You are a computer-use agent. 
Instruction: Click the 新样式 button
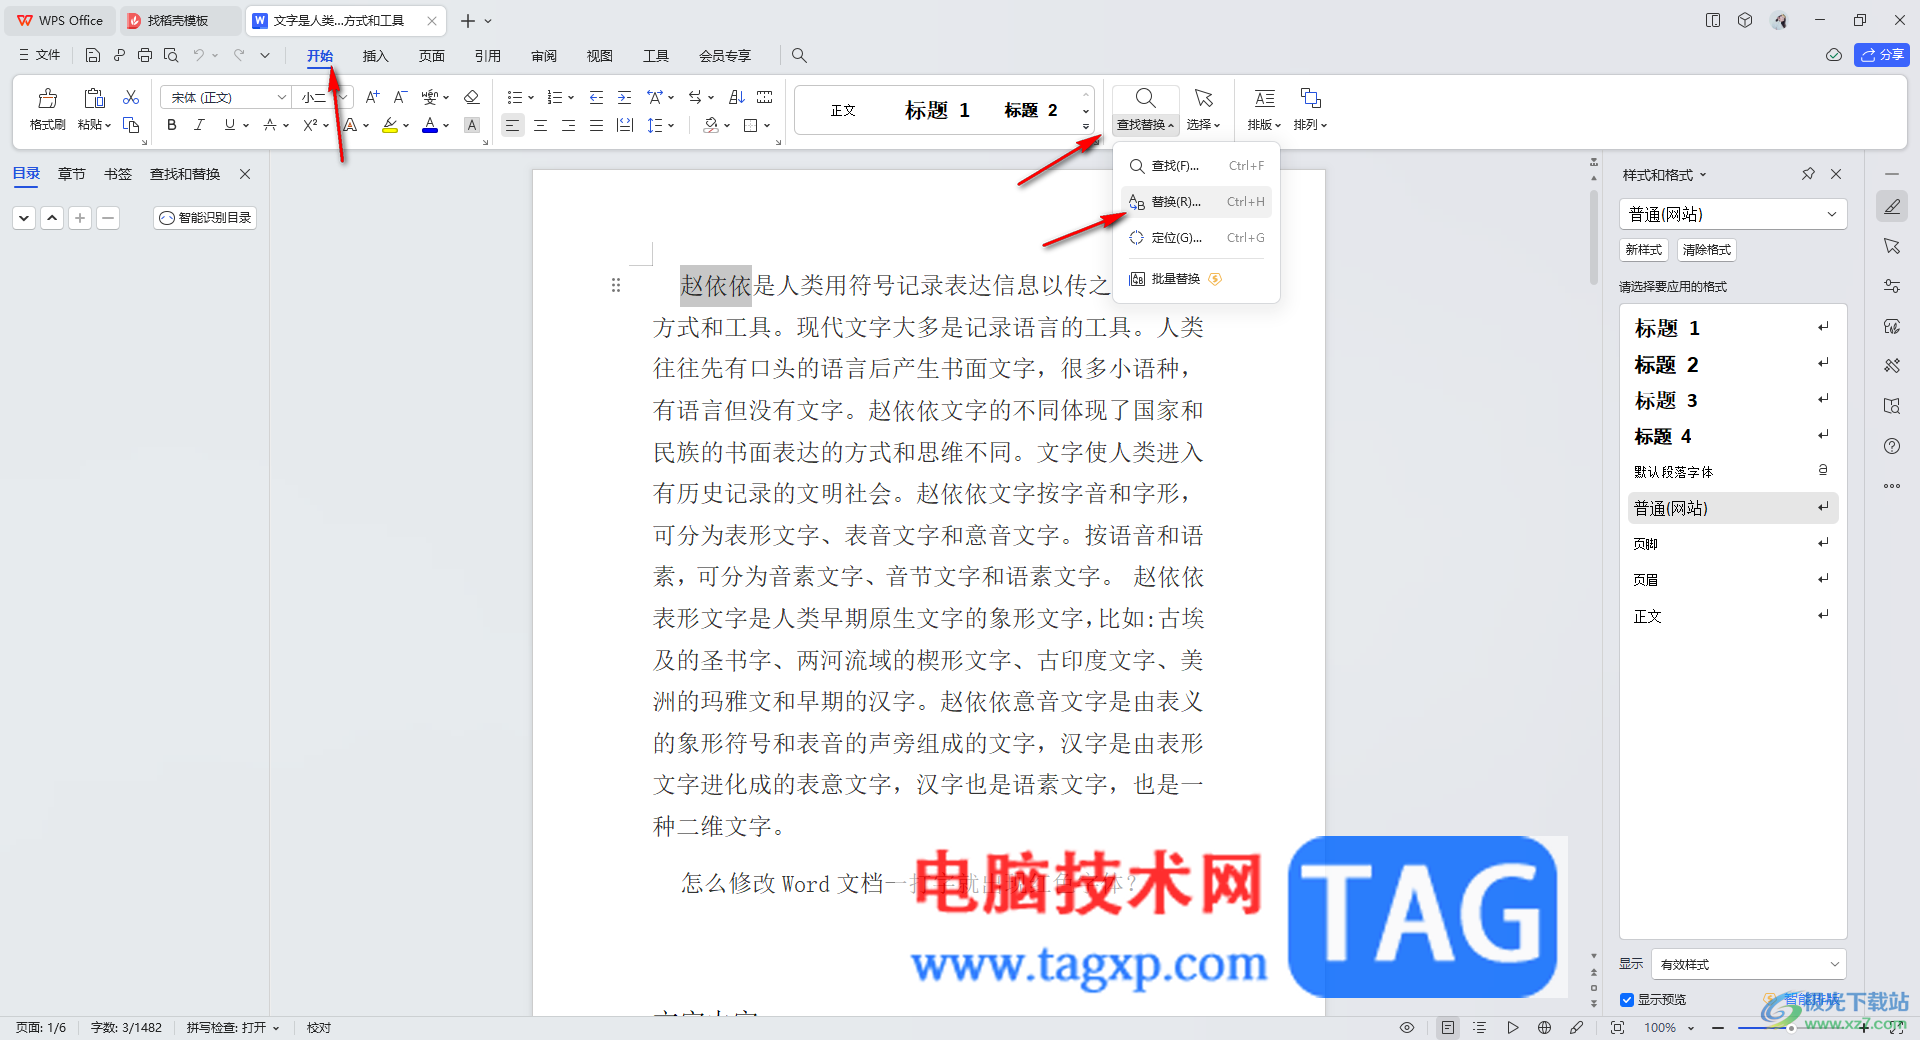tap(1643, 250)
